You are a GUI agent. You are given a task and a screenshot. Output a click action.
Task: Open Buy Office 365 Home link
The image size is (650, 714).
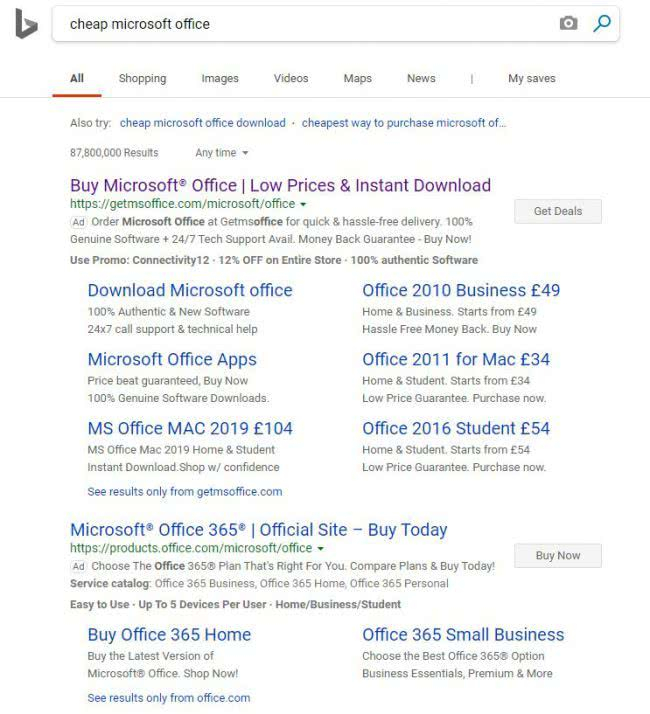point(169,635)
